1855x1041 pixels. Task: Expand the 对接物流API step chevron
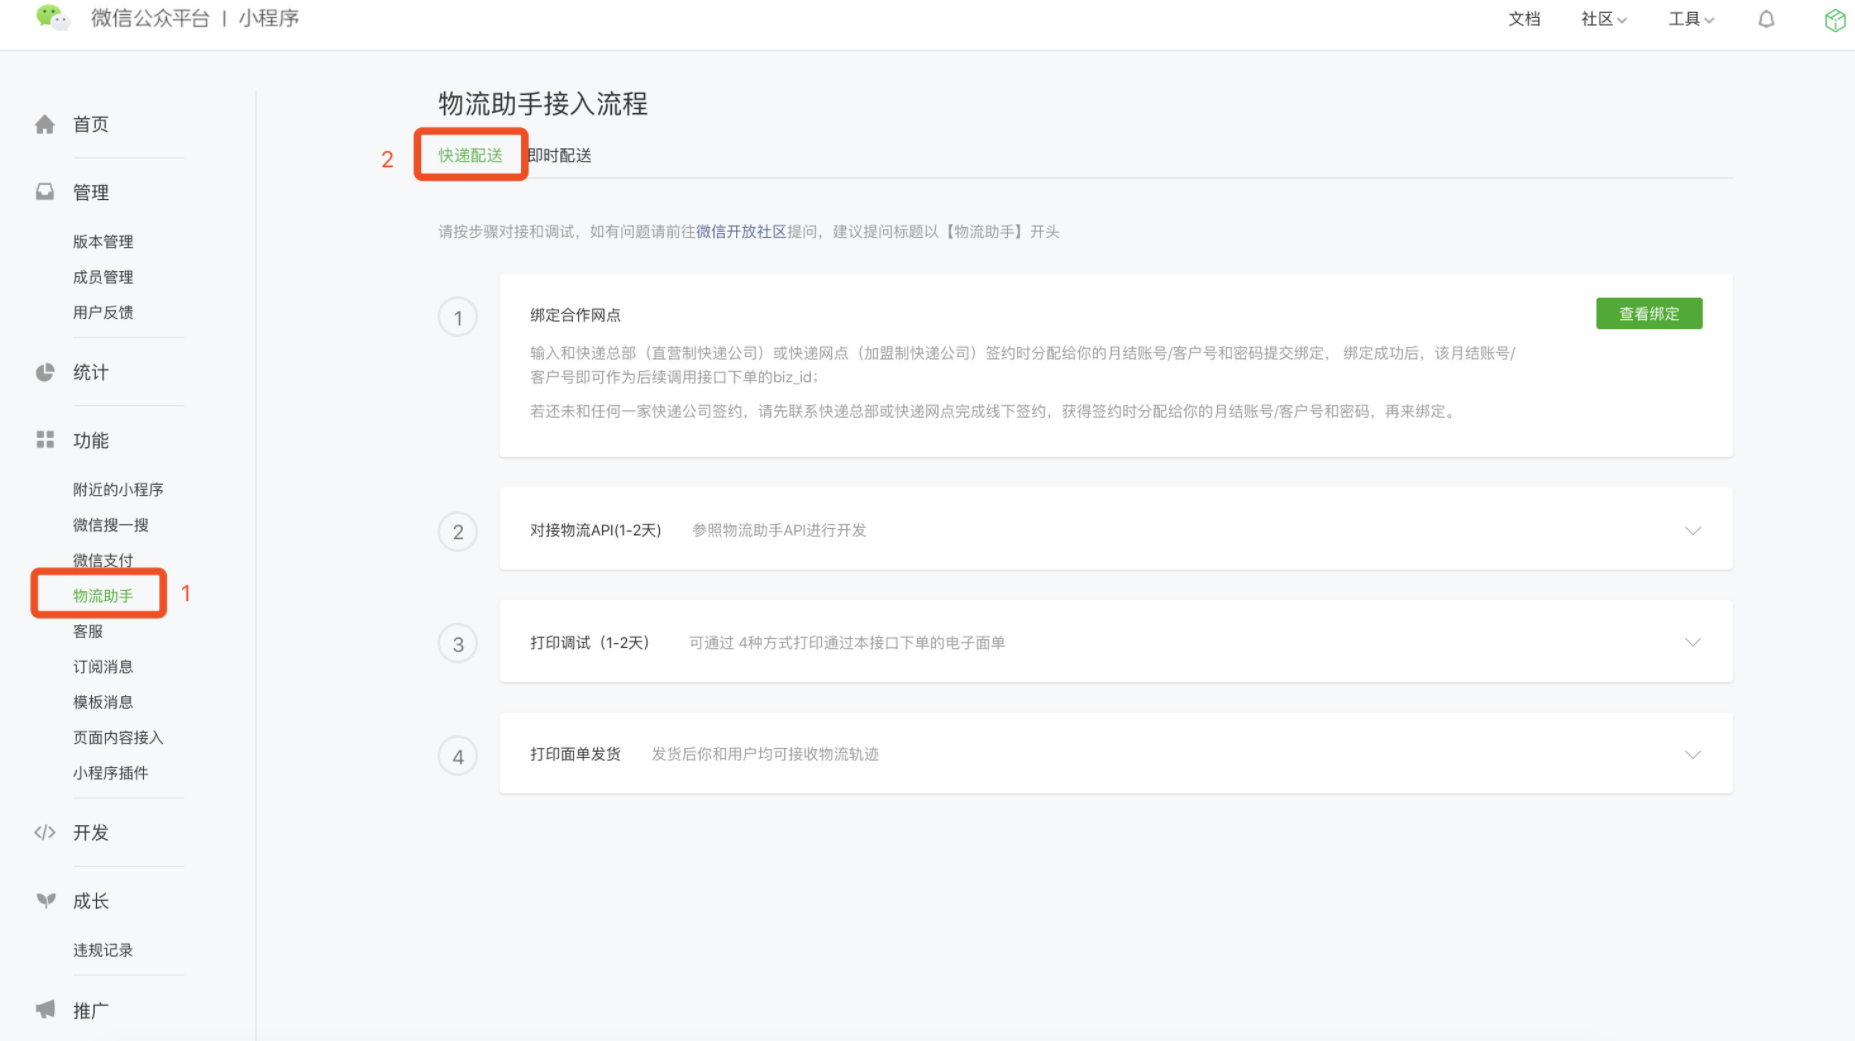(1692, 530)
